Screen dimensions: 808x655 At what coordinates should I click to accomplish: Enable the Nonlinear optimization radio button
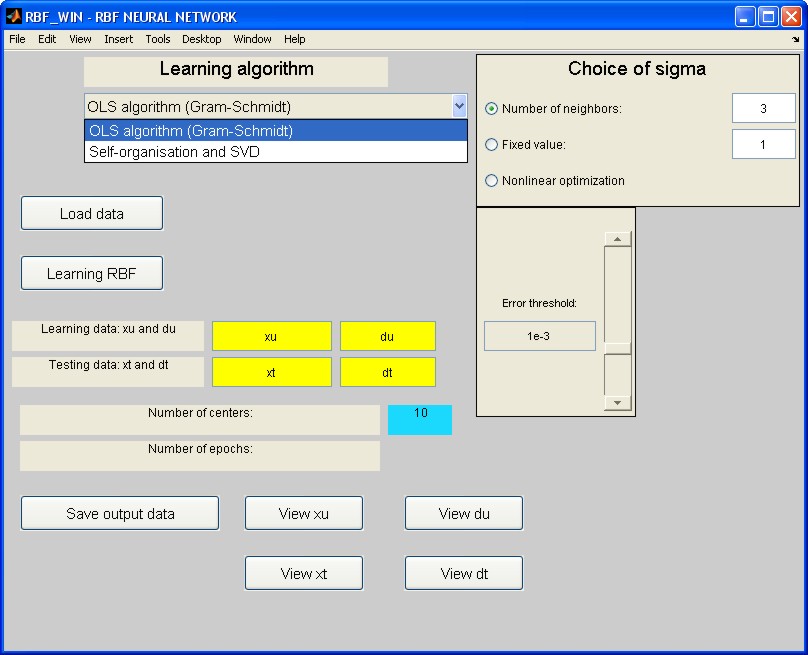(491, 181)
